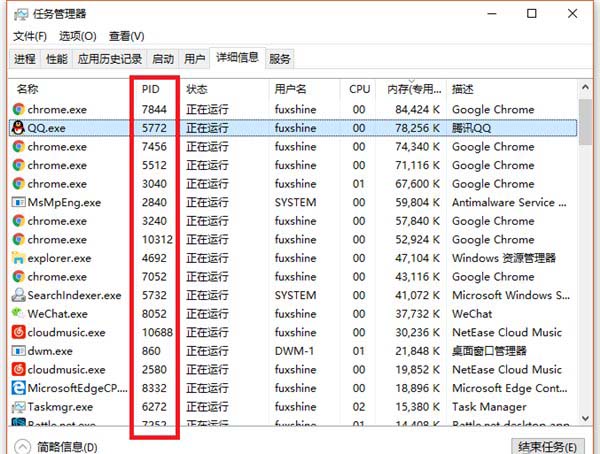Click the Chrome icon for PID 3040

18,184
